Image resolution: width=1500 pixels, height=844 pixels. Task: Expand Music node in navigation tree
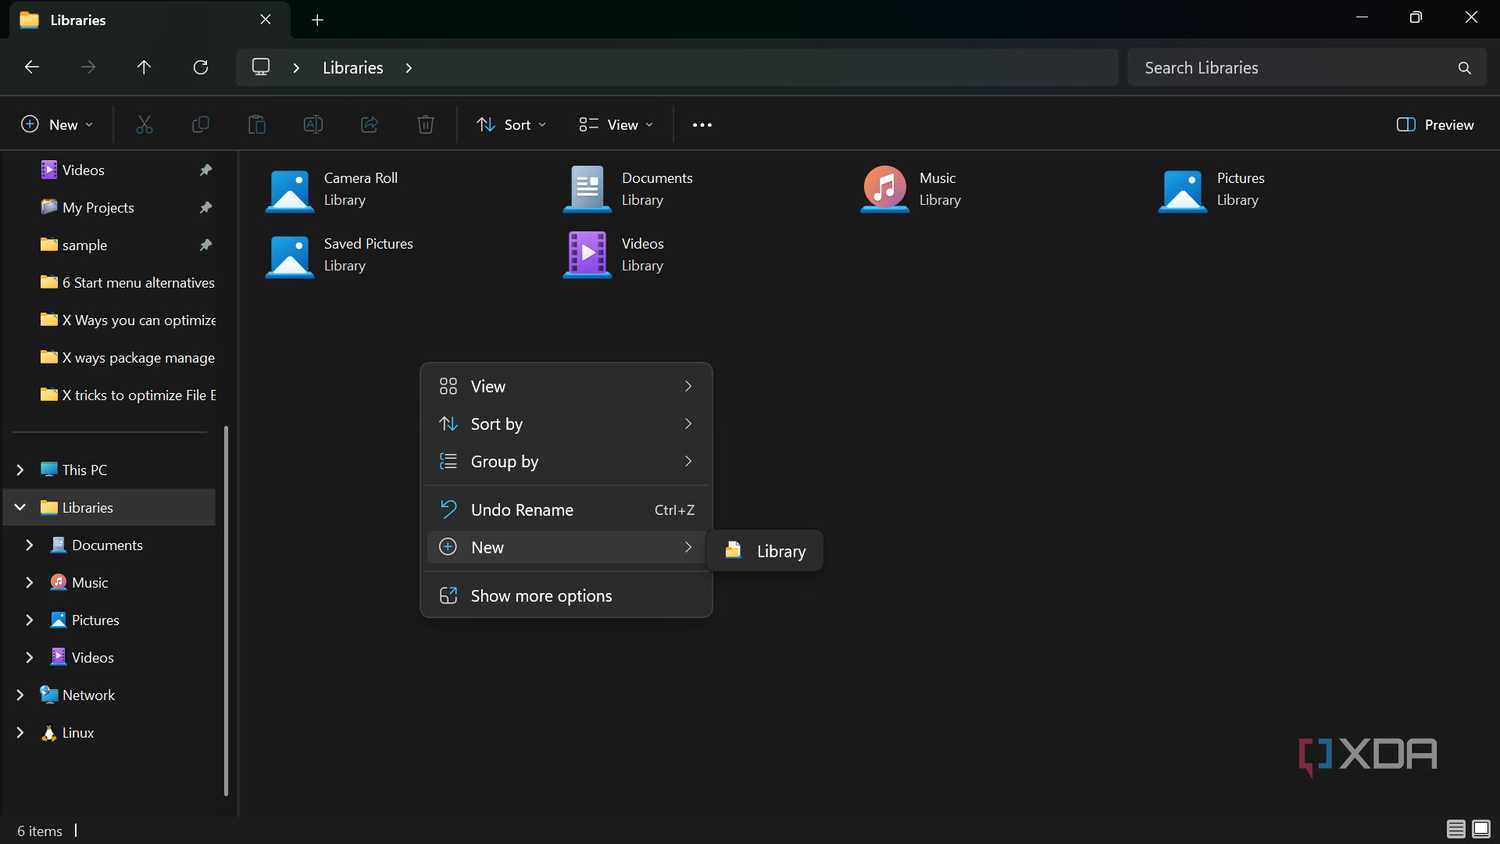(x=29, y=582)
